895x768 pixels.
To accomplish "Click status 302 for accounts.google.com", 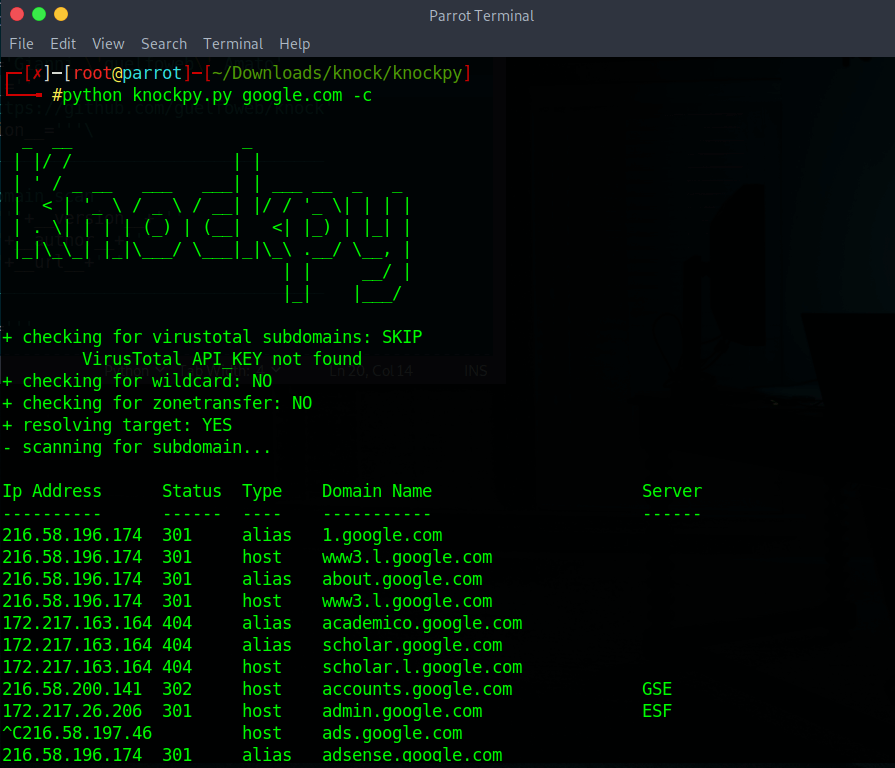I will [x=177, y=689].
